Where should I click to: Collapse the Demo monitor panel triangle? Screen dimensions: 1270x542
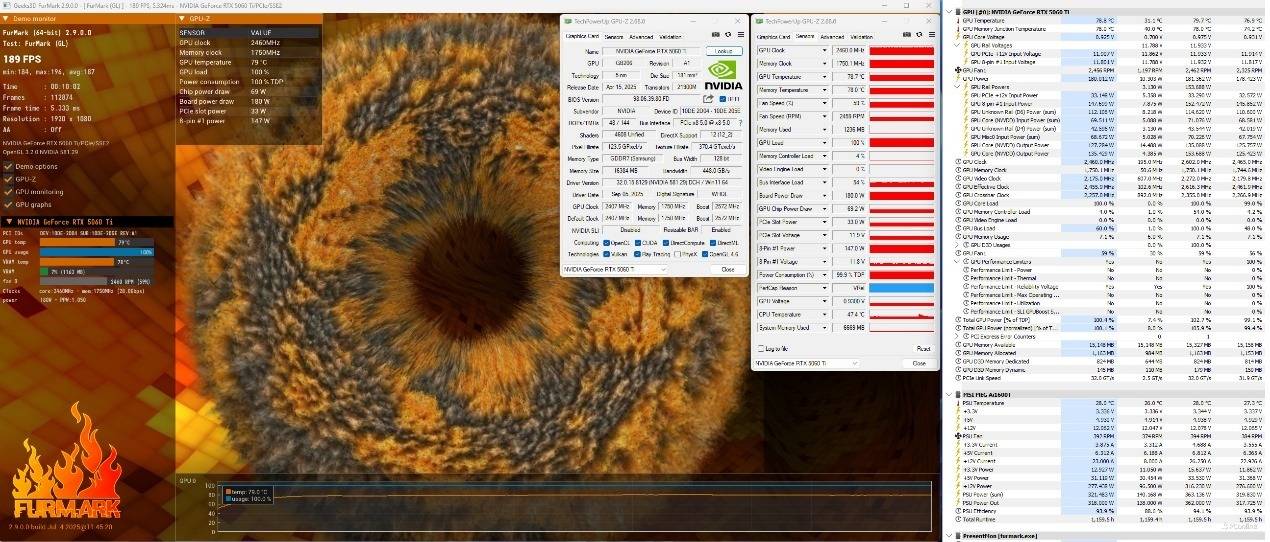pos(5,19)
